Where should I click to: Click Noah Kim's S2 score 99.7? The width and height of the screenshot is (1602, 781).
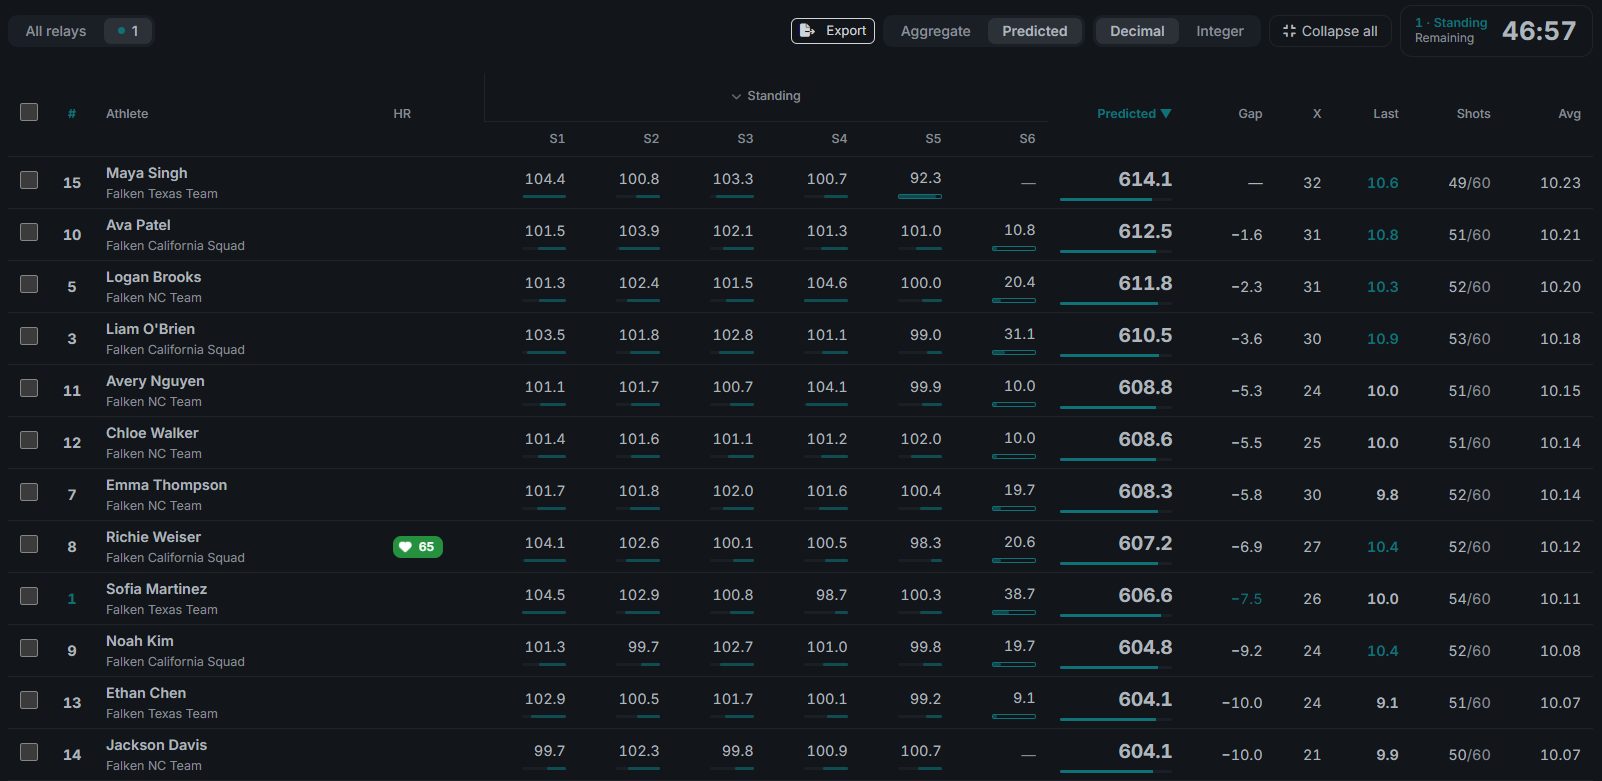[643, 647]
